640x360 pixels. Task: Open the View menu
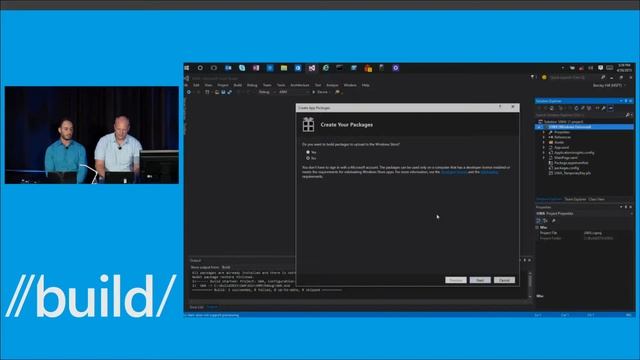click(209, 85)
